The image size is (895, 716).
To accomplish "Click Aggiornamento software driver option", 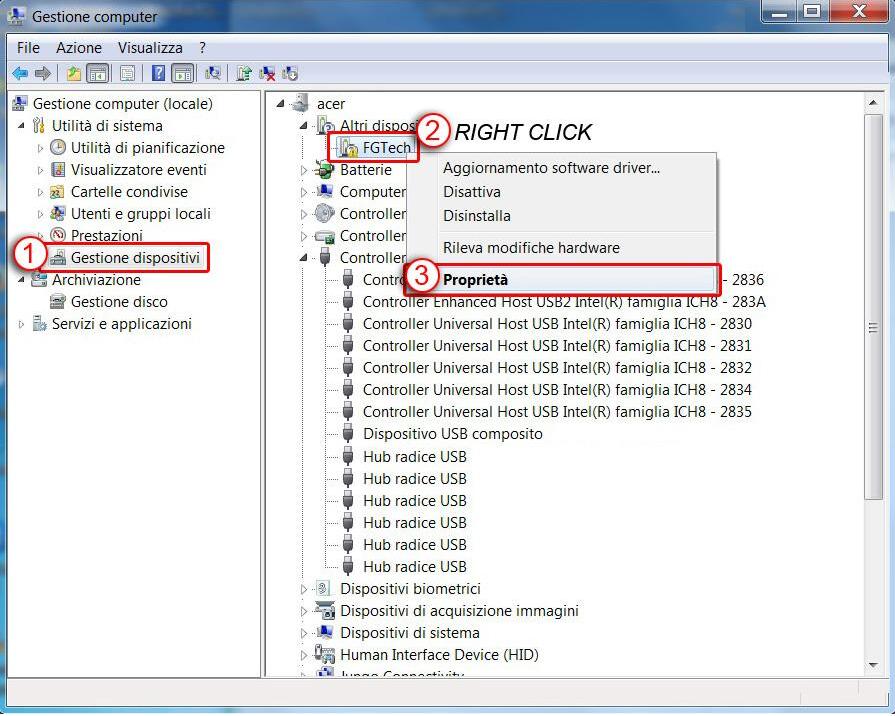I will click(551, 168).
